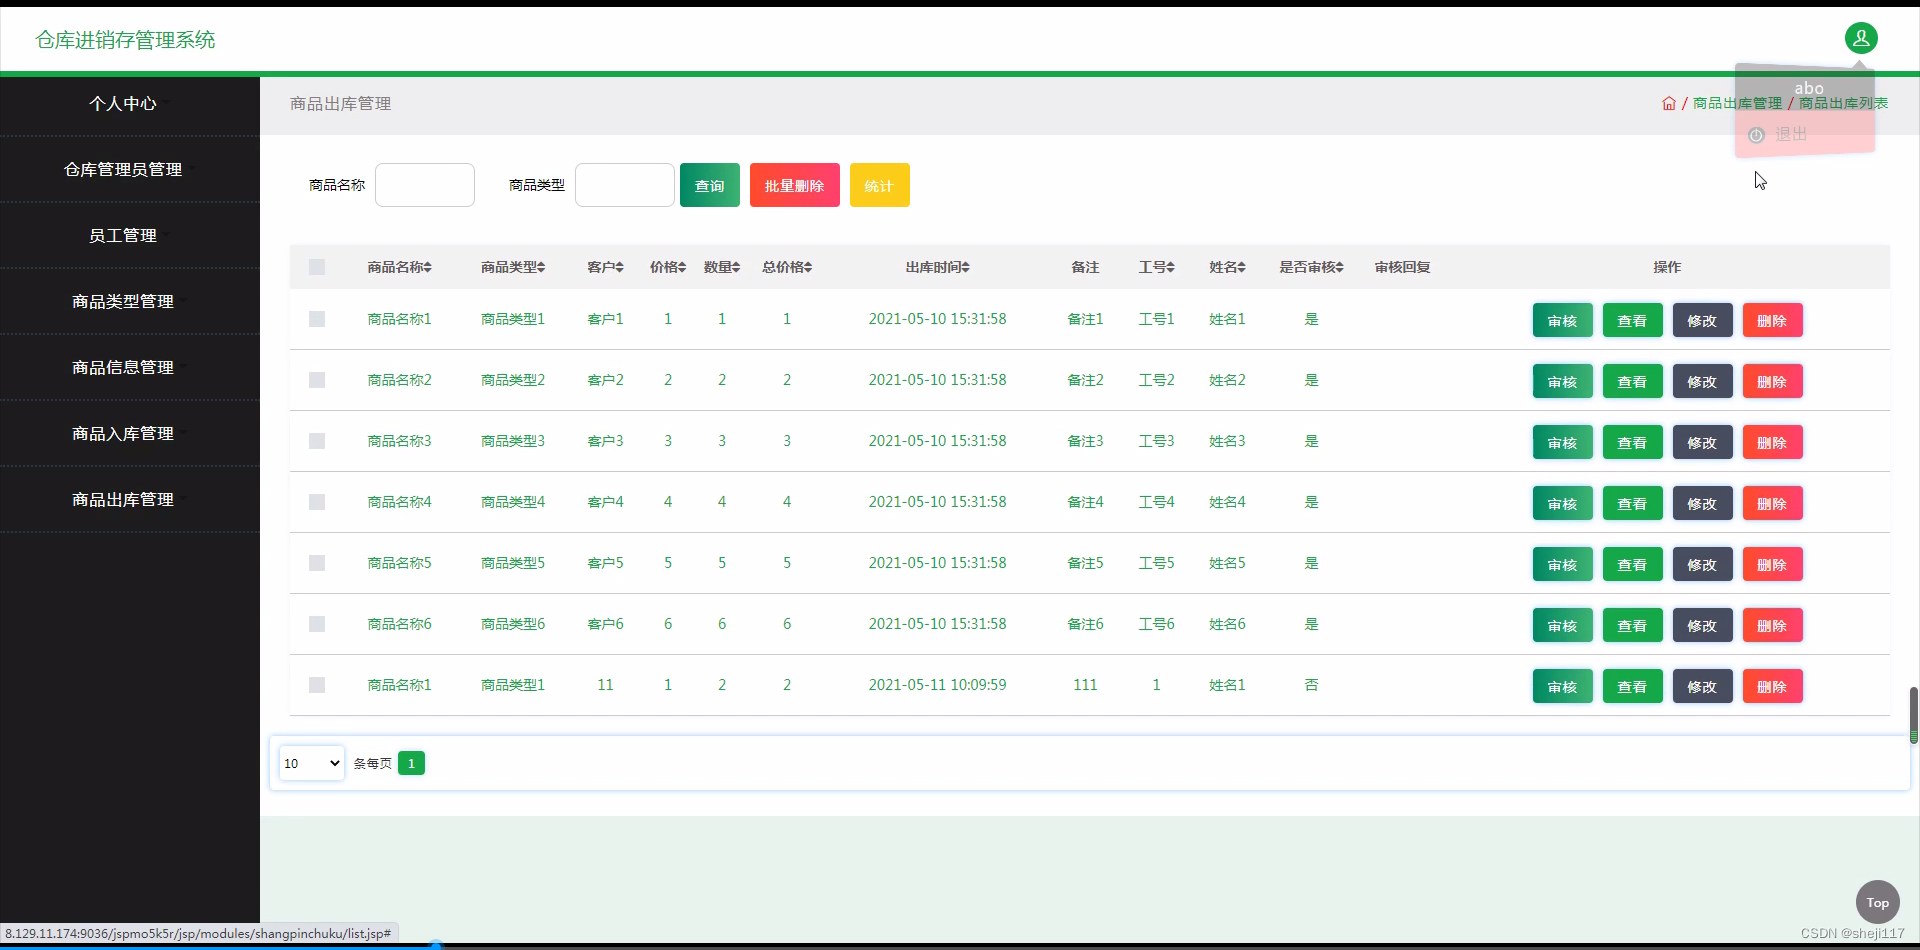Image resolution: width=1920 pixels, height=950 pixels.
Task: Sort the table by the 价格 column arrow
Action: [680, 267]
